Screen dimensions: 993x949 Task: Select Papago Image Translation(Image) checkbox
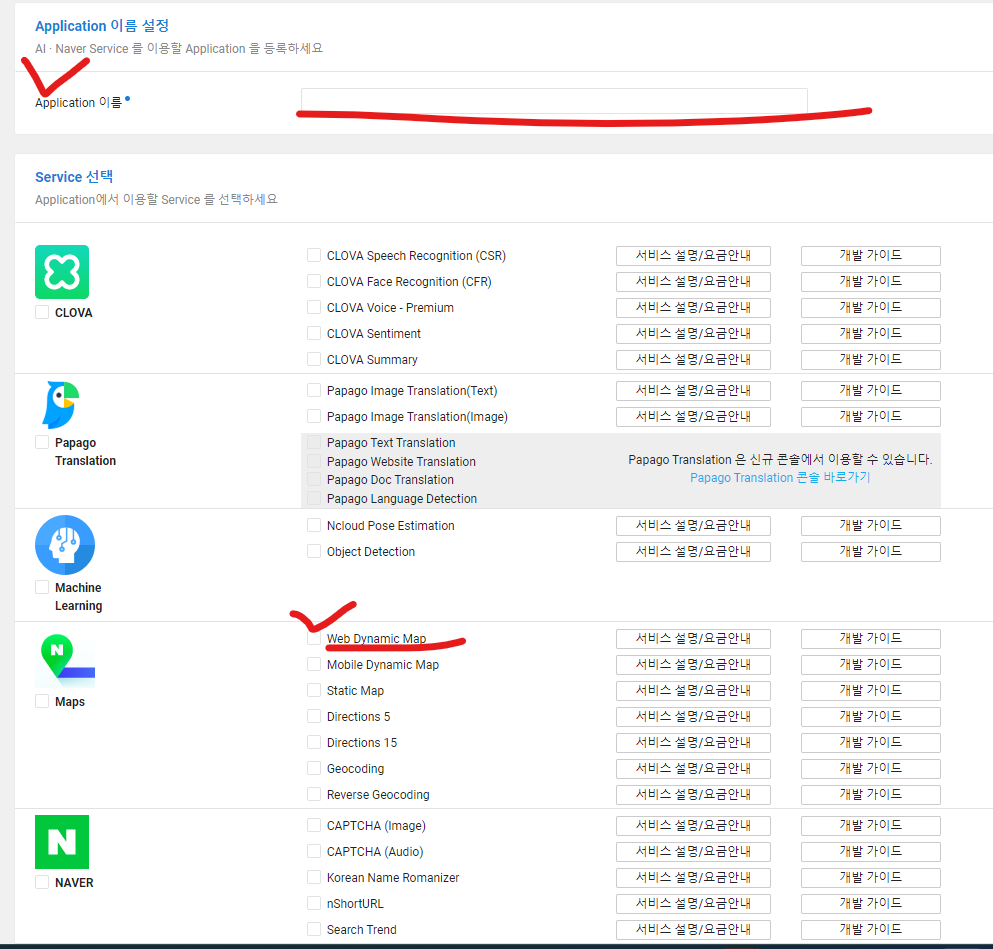pos(313,416)
